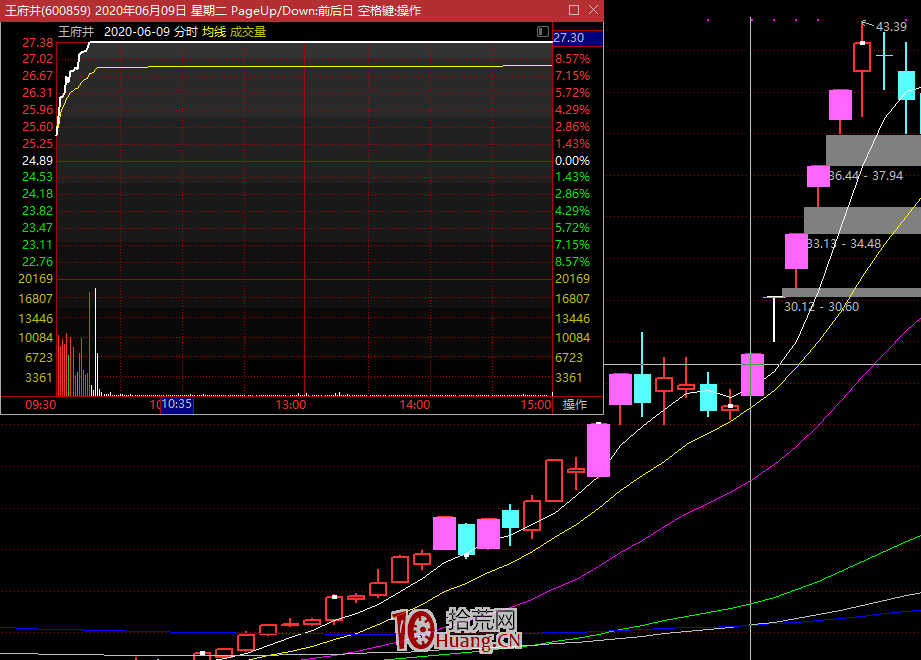Image resolution: width=921 pixels, height=660 pixels.
Task: Close the 王府井 intraday popup window
Action: 593,10
